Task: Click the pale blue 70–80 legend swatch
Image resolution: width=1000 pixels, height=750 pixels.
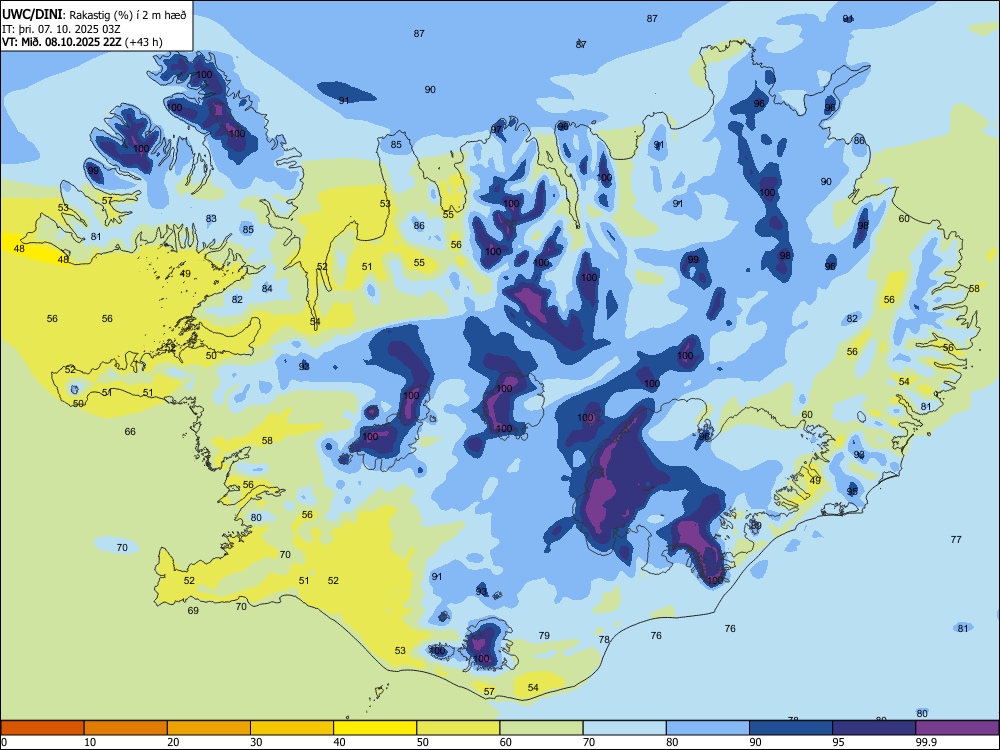Action: click(624, 728)
